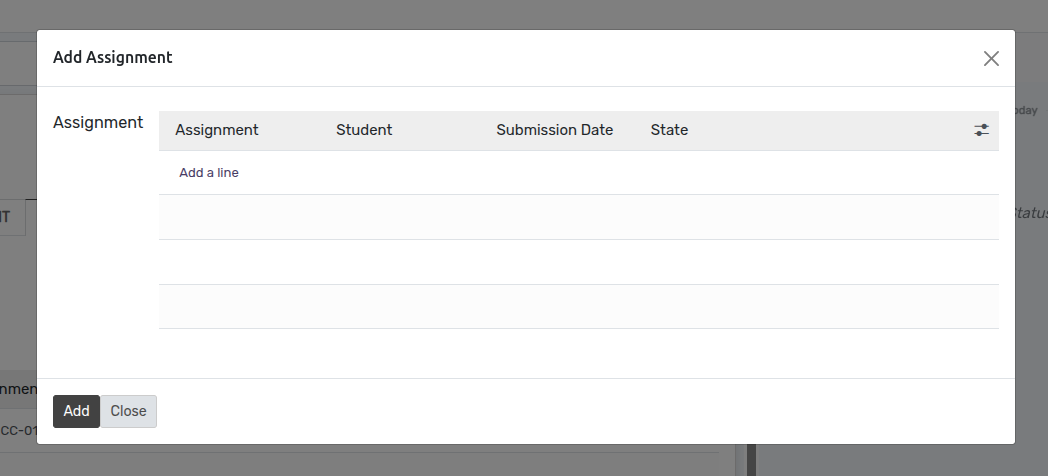Click the Add a line link
The image size is (1048, 476).
point(209,172)
